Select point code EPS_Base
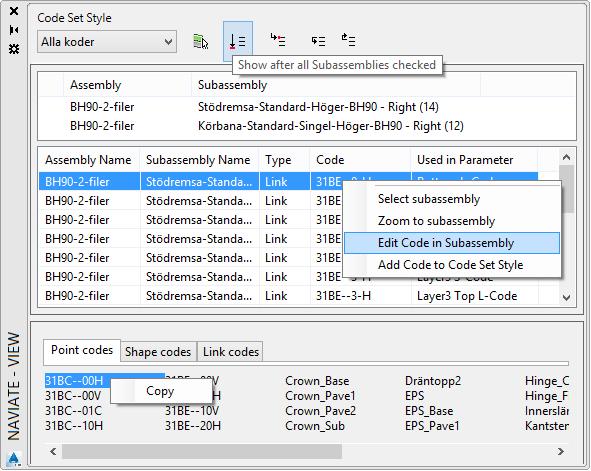Screen dimensions: 591x471 [429, 411]
